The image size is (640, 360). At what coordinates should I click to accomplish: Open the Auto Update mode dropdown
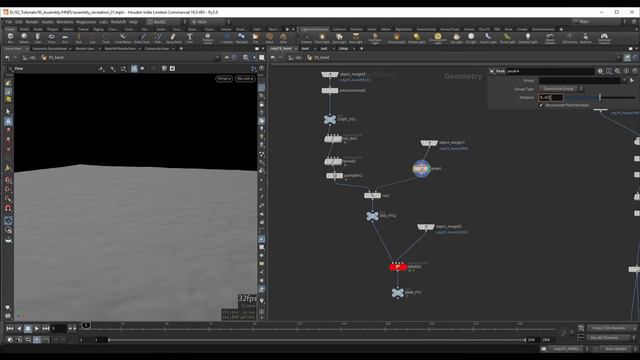[x=616, y=349]
